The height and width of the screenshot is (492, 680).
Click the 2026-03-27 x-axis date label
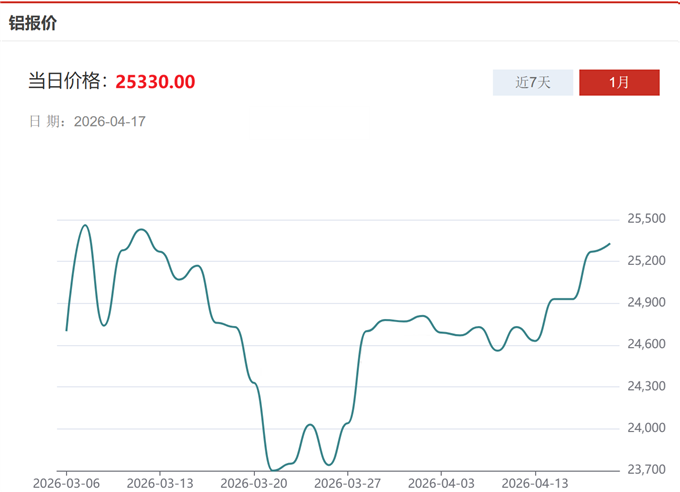[x=346, y=482]
